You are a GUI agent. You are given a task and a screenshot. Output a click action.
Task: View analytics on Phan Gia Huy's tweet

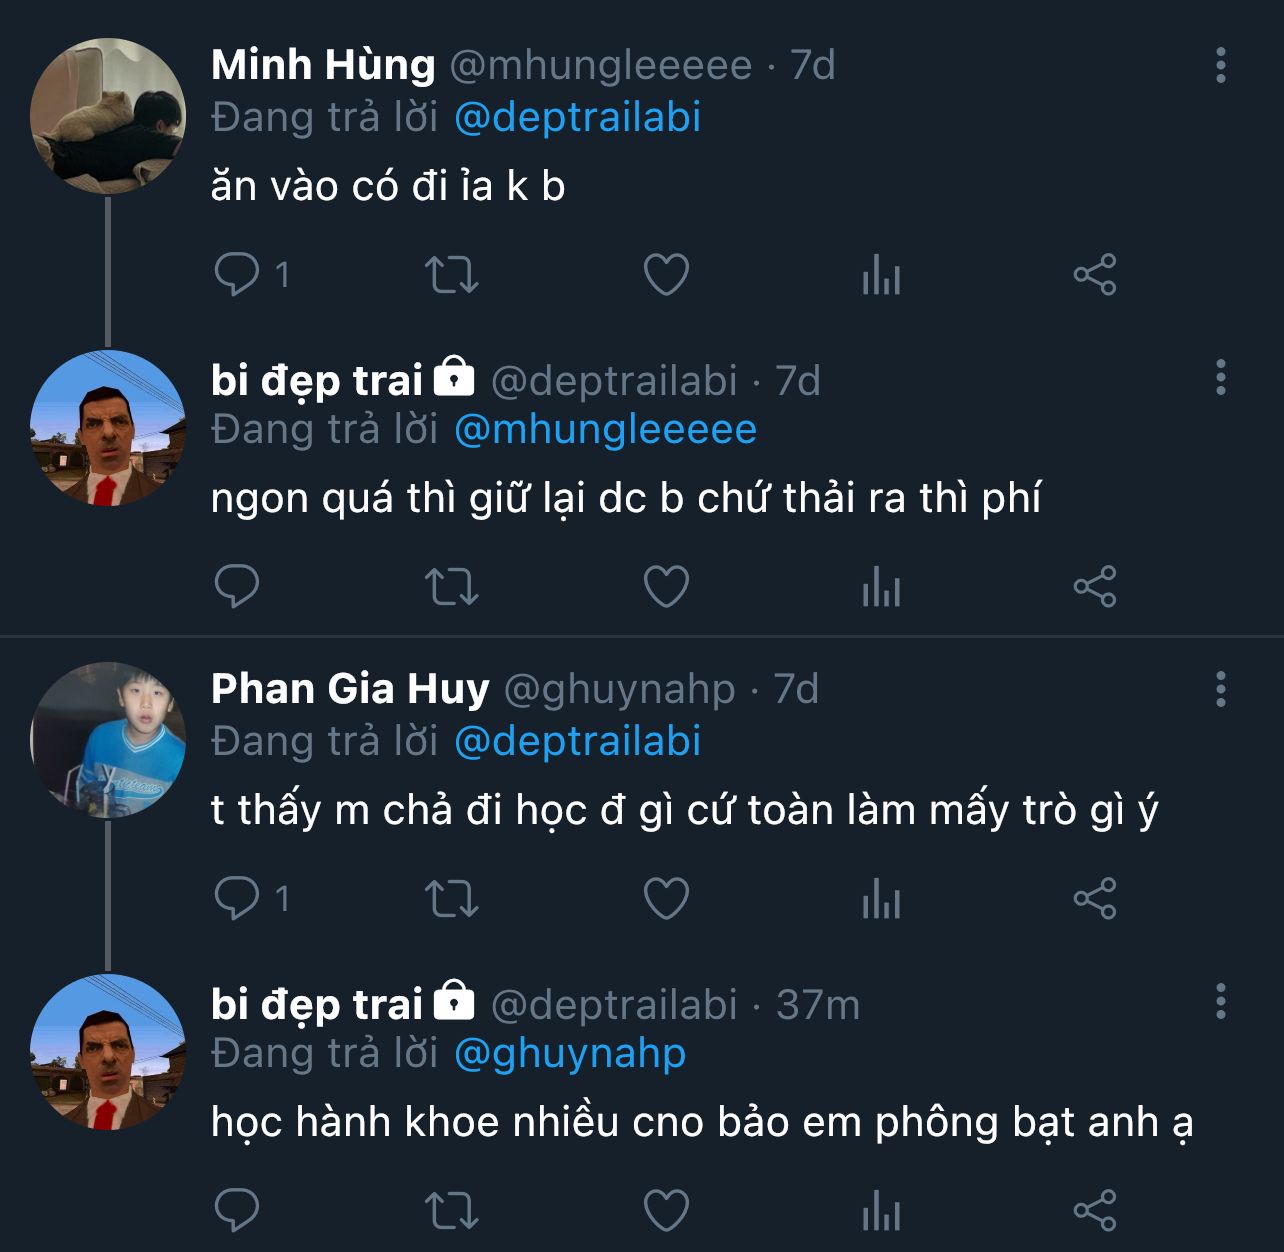881,898
